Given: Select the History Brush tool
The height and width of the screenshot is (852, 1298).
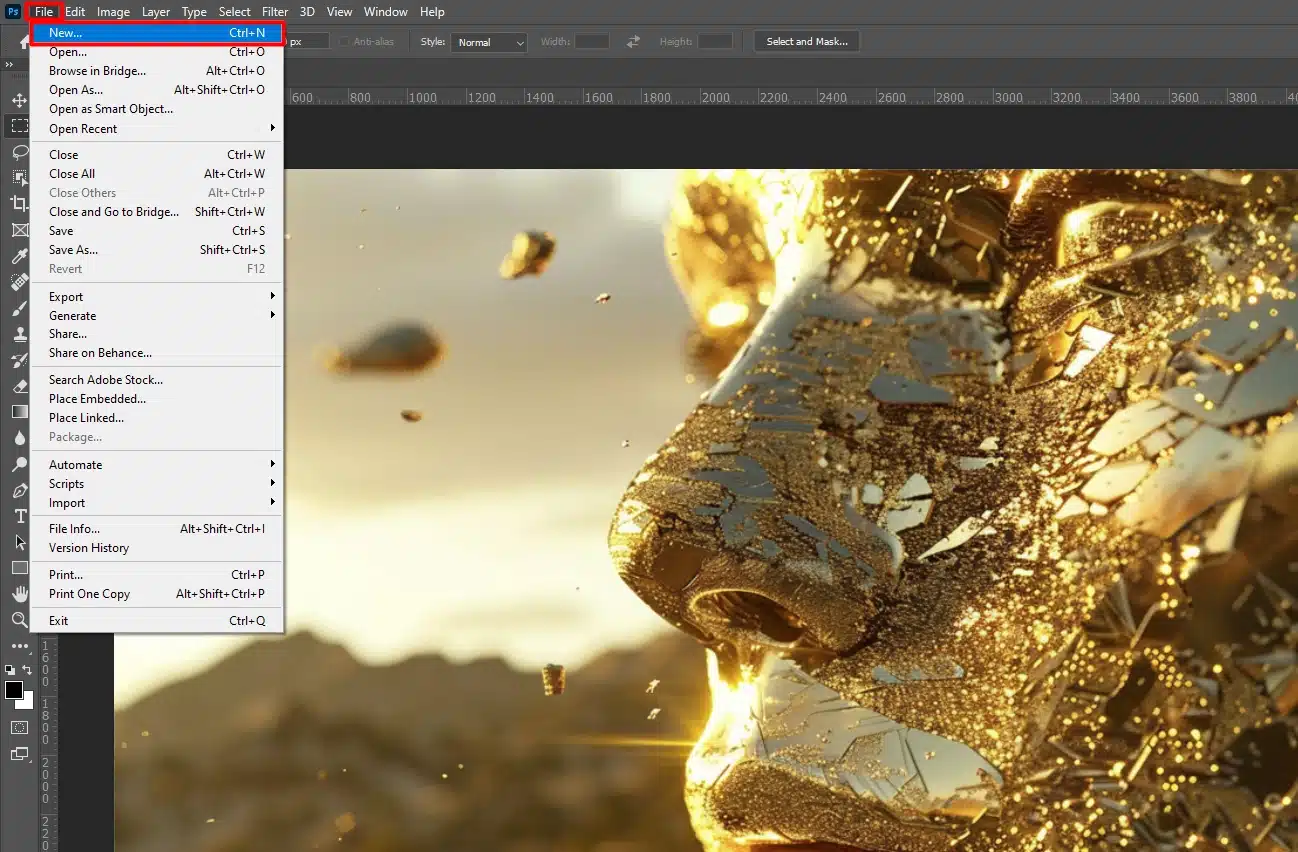Looking at the screenshot, I should pyautogui.click(x=19, y=360).
